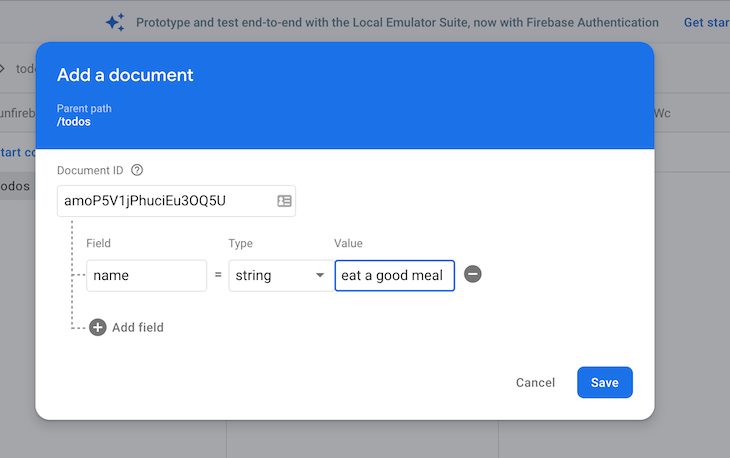
Task: Click the value input containing eat a good meal
Action: coord(394,276)
